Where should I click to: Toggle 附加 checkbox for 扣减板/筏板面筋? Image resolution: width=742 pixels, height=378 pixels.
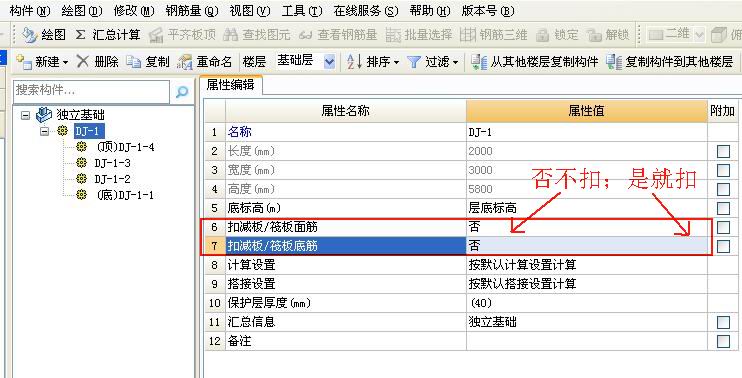723,228
